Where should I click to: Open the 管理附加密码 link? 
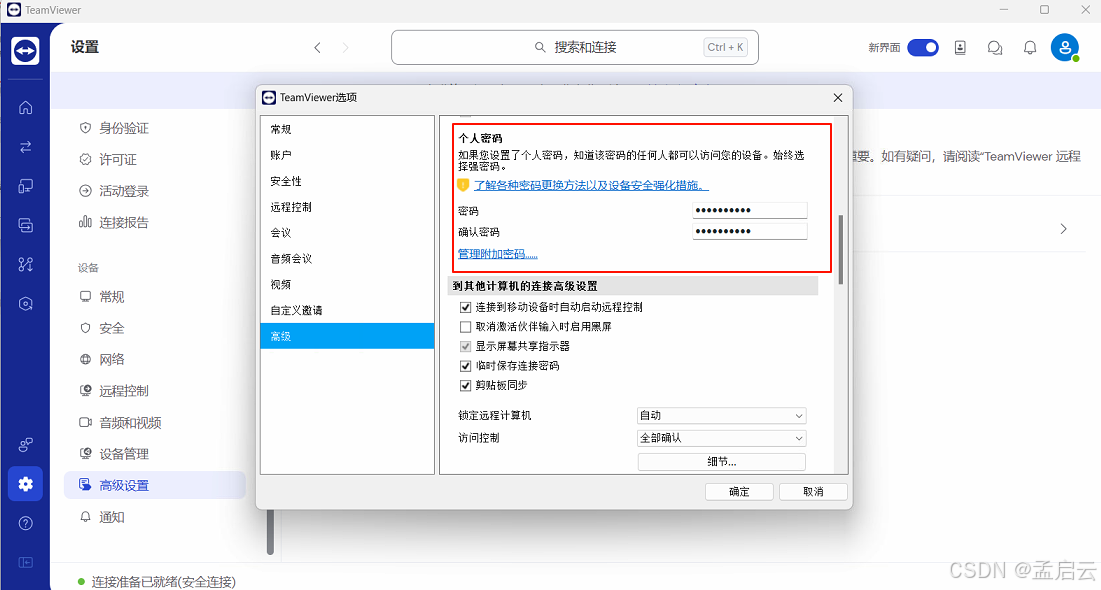(498, 254)
